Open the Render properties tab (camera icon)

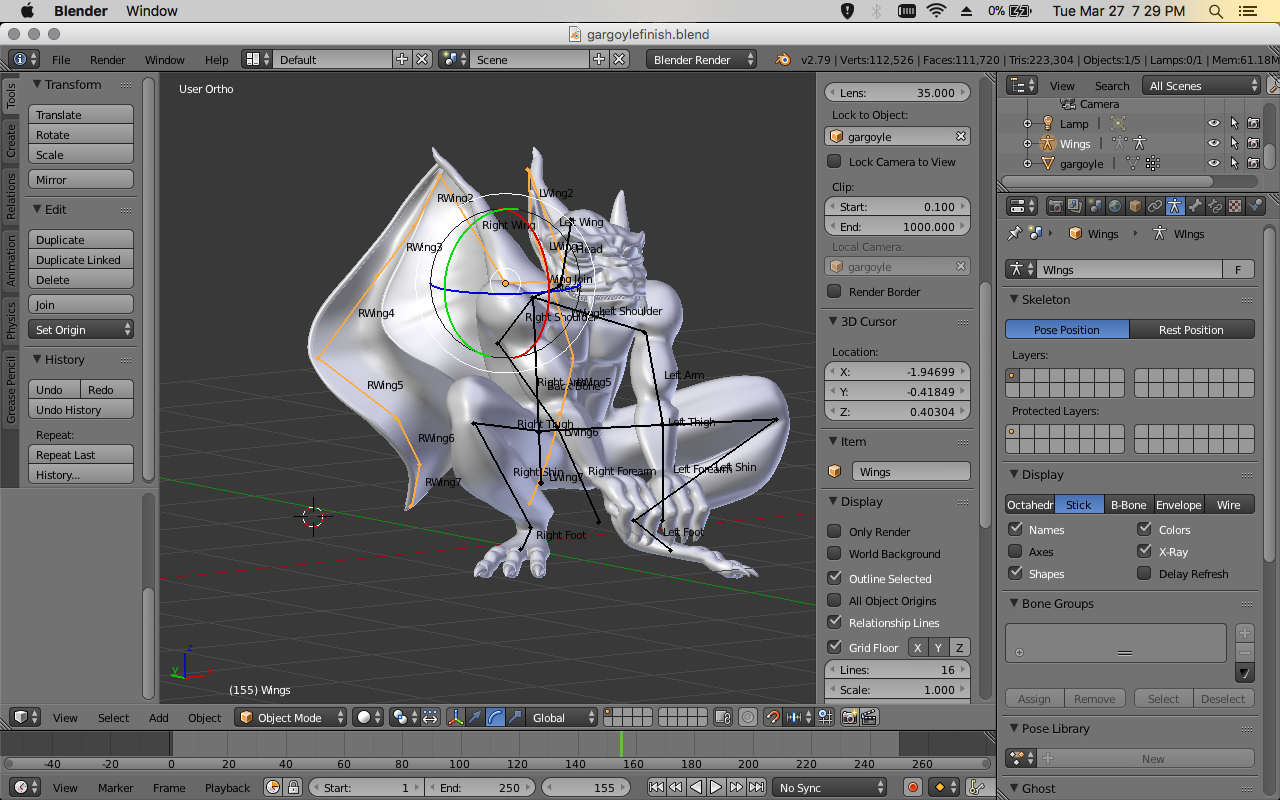1055,206
